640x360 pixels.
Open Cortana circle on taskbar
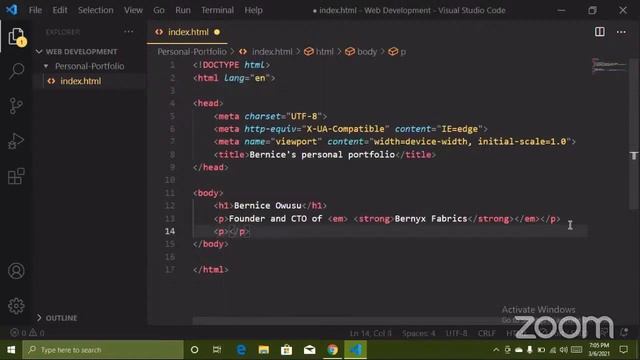point(195,350)
